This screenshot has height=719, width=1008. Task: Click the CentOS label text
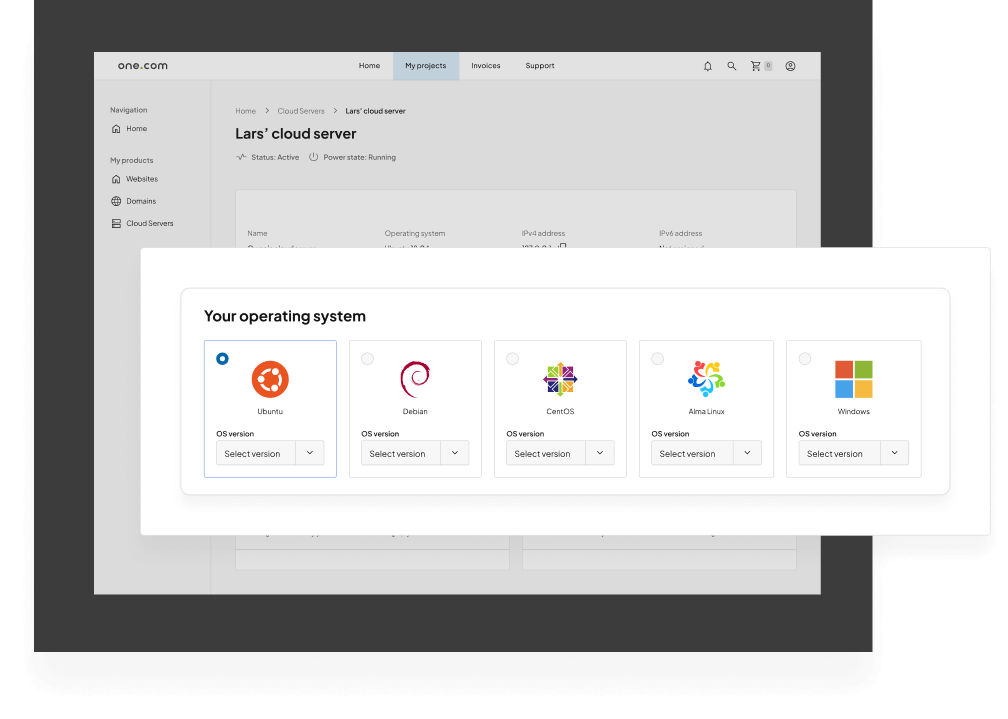pyautogui.click(x=560, y=412)
